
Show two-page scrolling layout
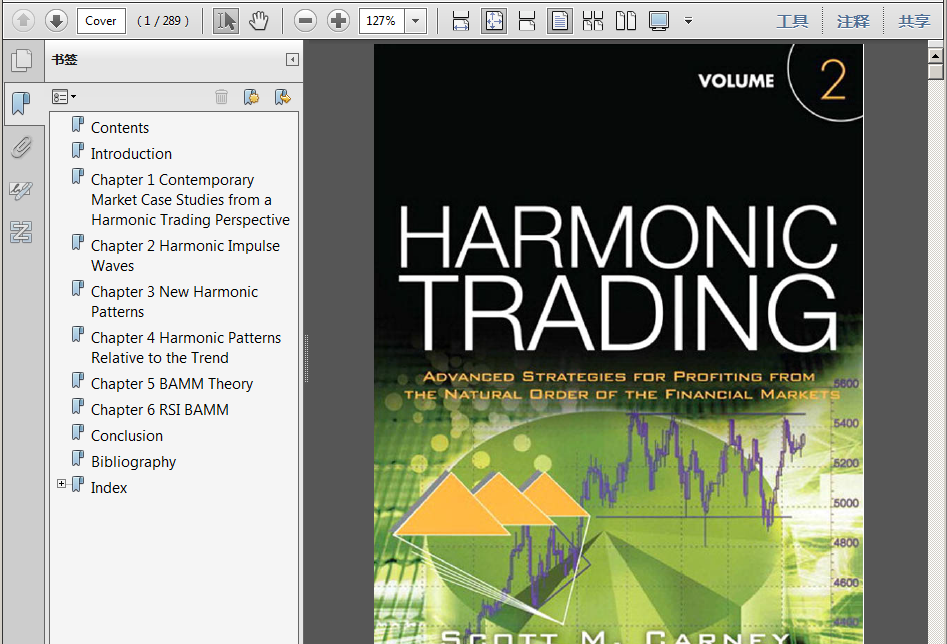click(x=592, y=21)
